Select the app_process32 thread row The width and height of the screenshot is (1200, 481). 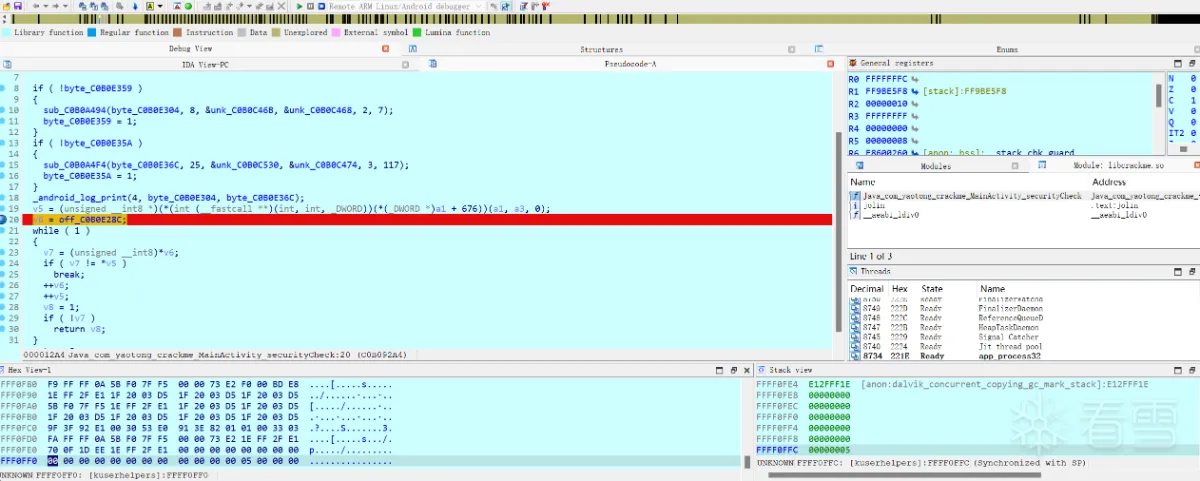coord(1024,355)
